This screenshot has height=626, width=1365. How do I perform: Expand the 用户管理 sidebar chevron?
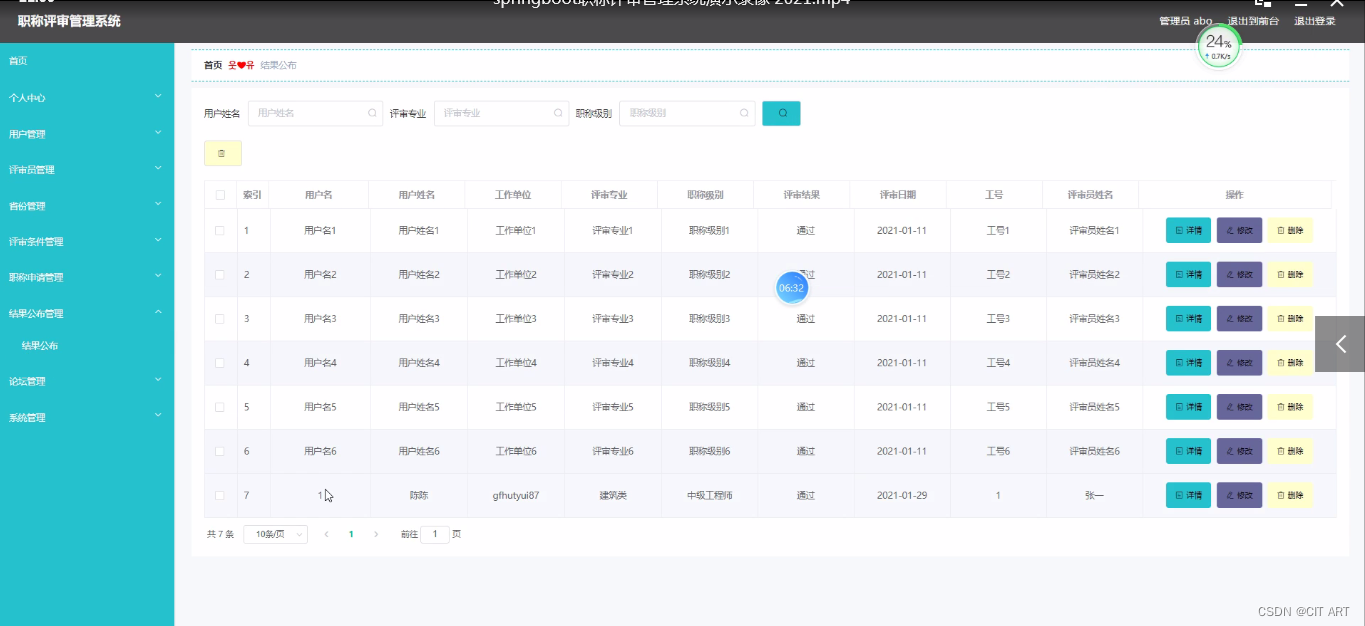158,133
